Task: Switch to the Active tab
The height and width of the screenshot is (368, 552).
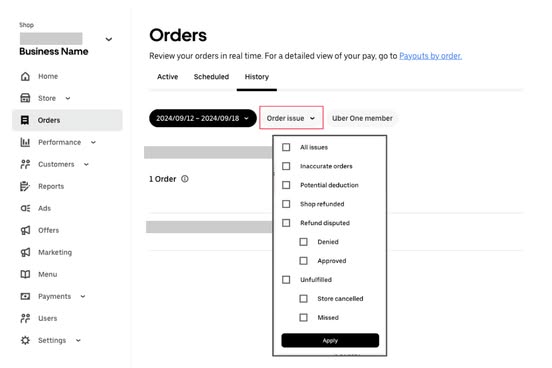Action: pos(168,77)
